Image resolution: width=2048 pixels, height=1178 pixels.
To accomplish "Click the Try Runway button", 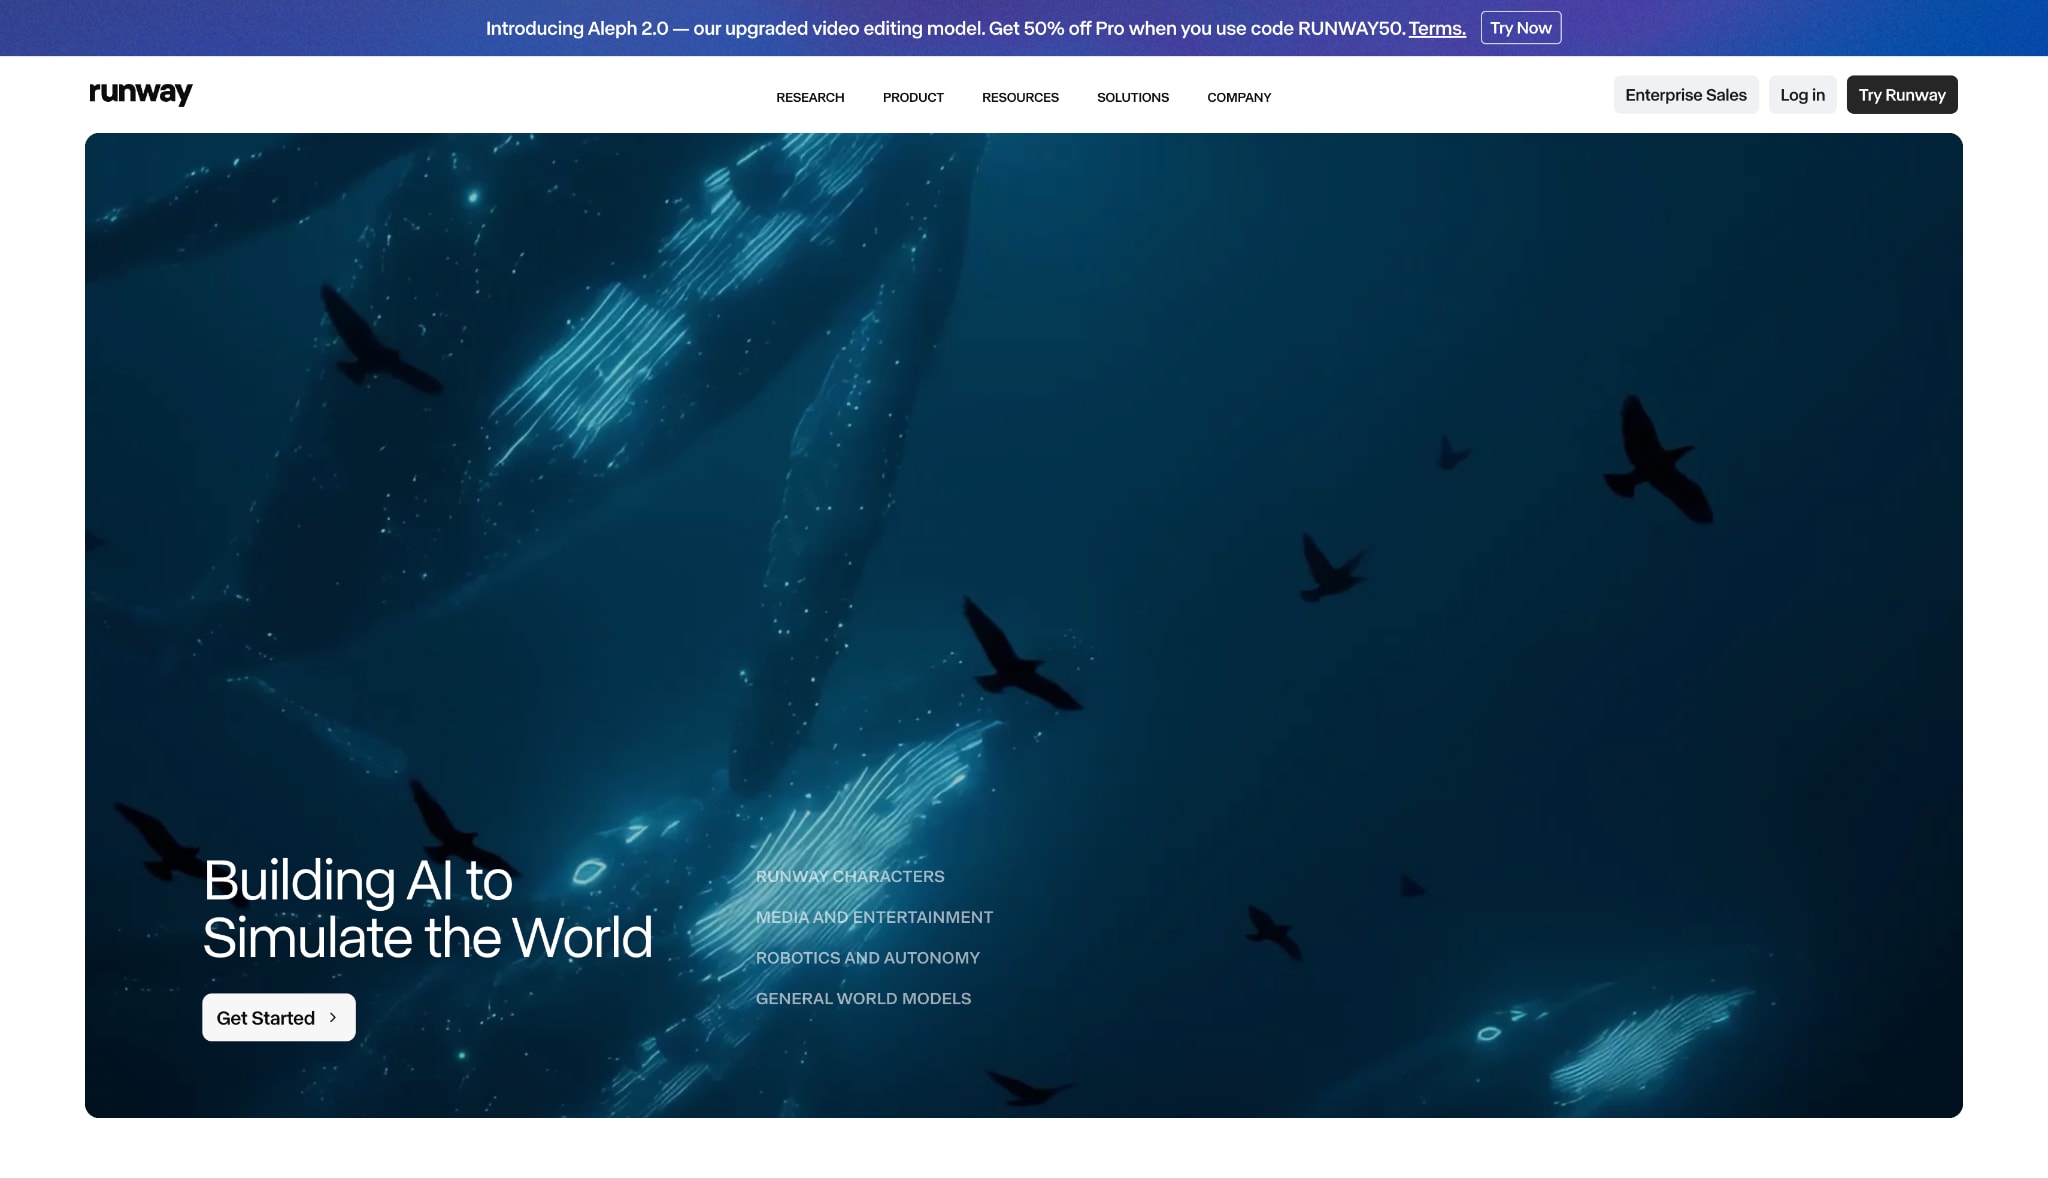I will click(1902, 95).
